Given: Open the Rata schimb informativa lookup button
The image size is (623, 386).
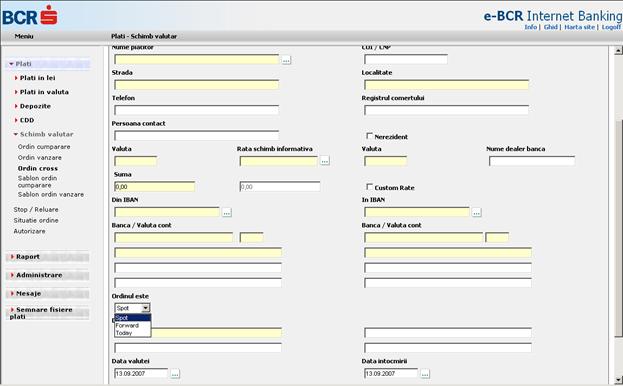Looking at the screenshot, I should (325, 161).
